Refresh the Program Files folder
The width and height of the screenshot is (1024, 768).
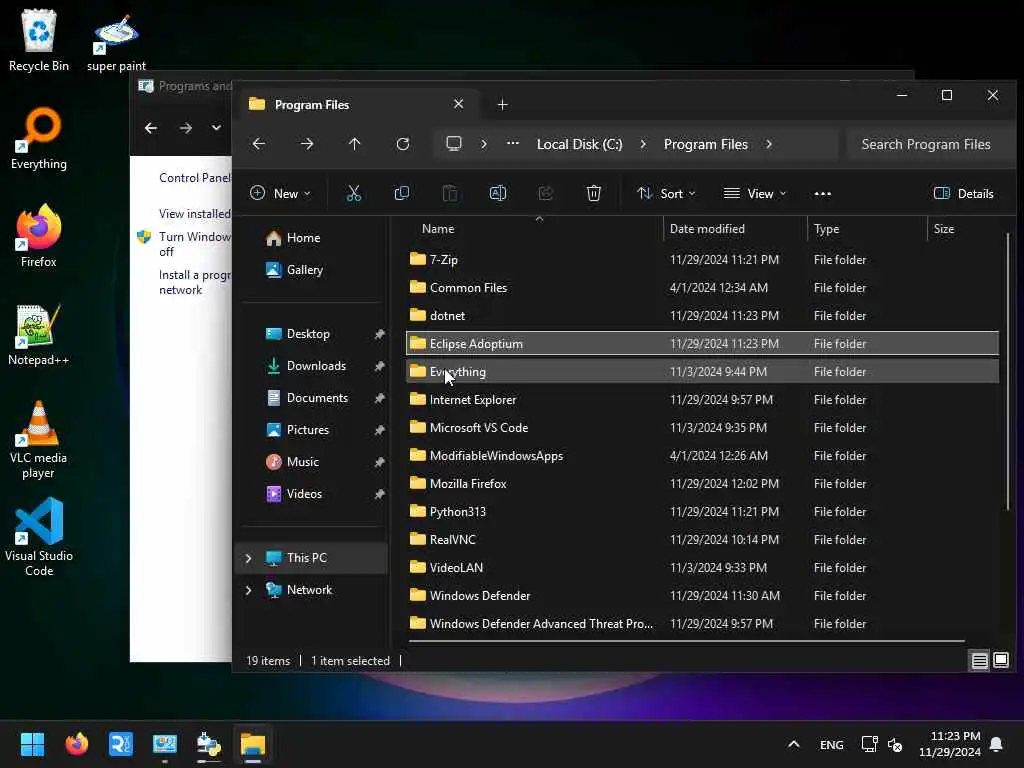pos(403,144)
